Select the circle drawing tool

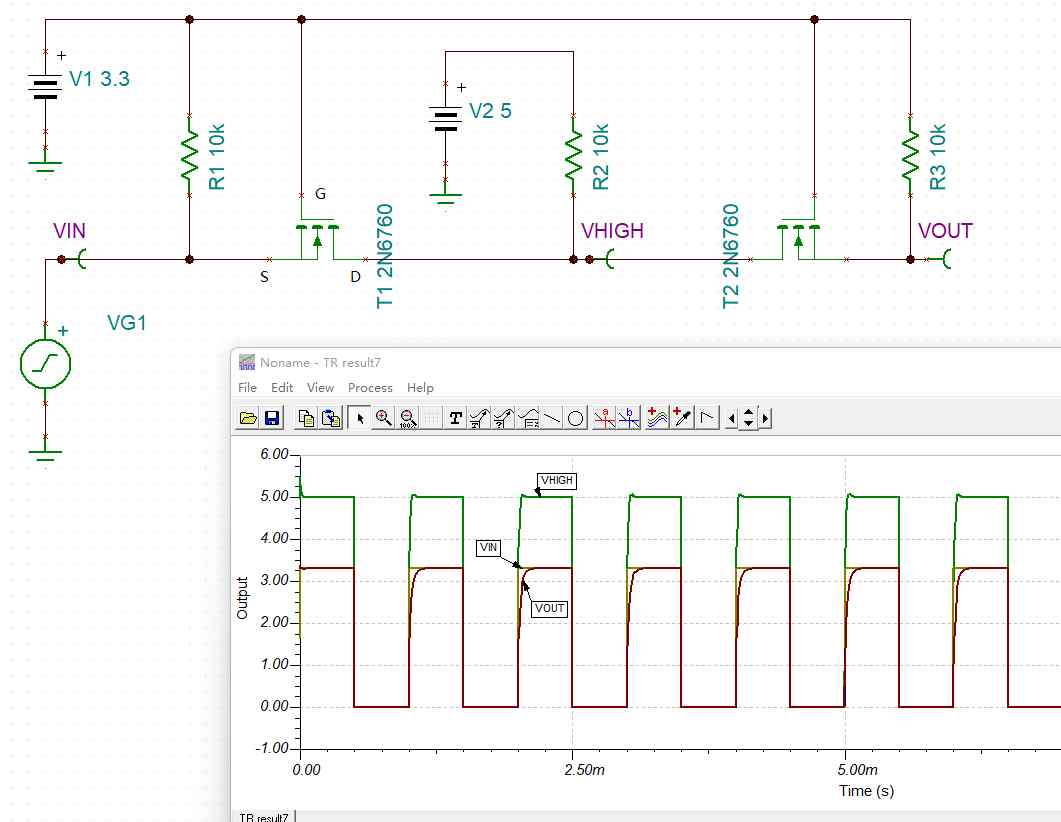pyautogui.click(x=575, y=418)
